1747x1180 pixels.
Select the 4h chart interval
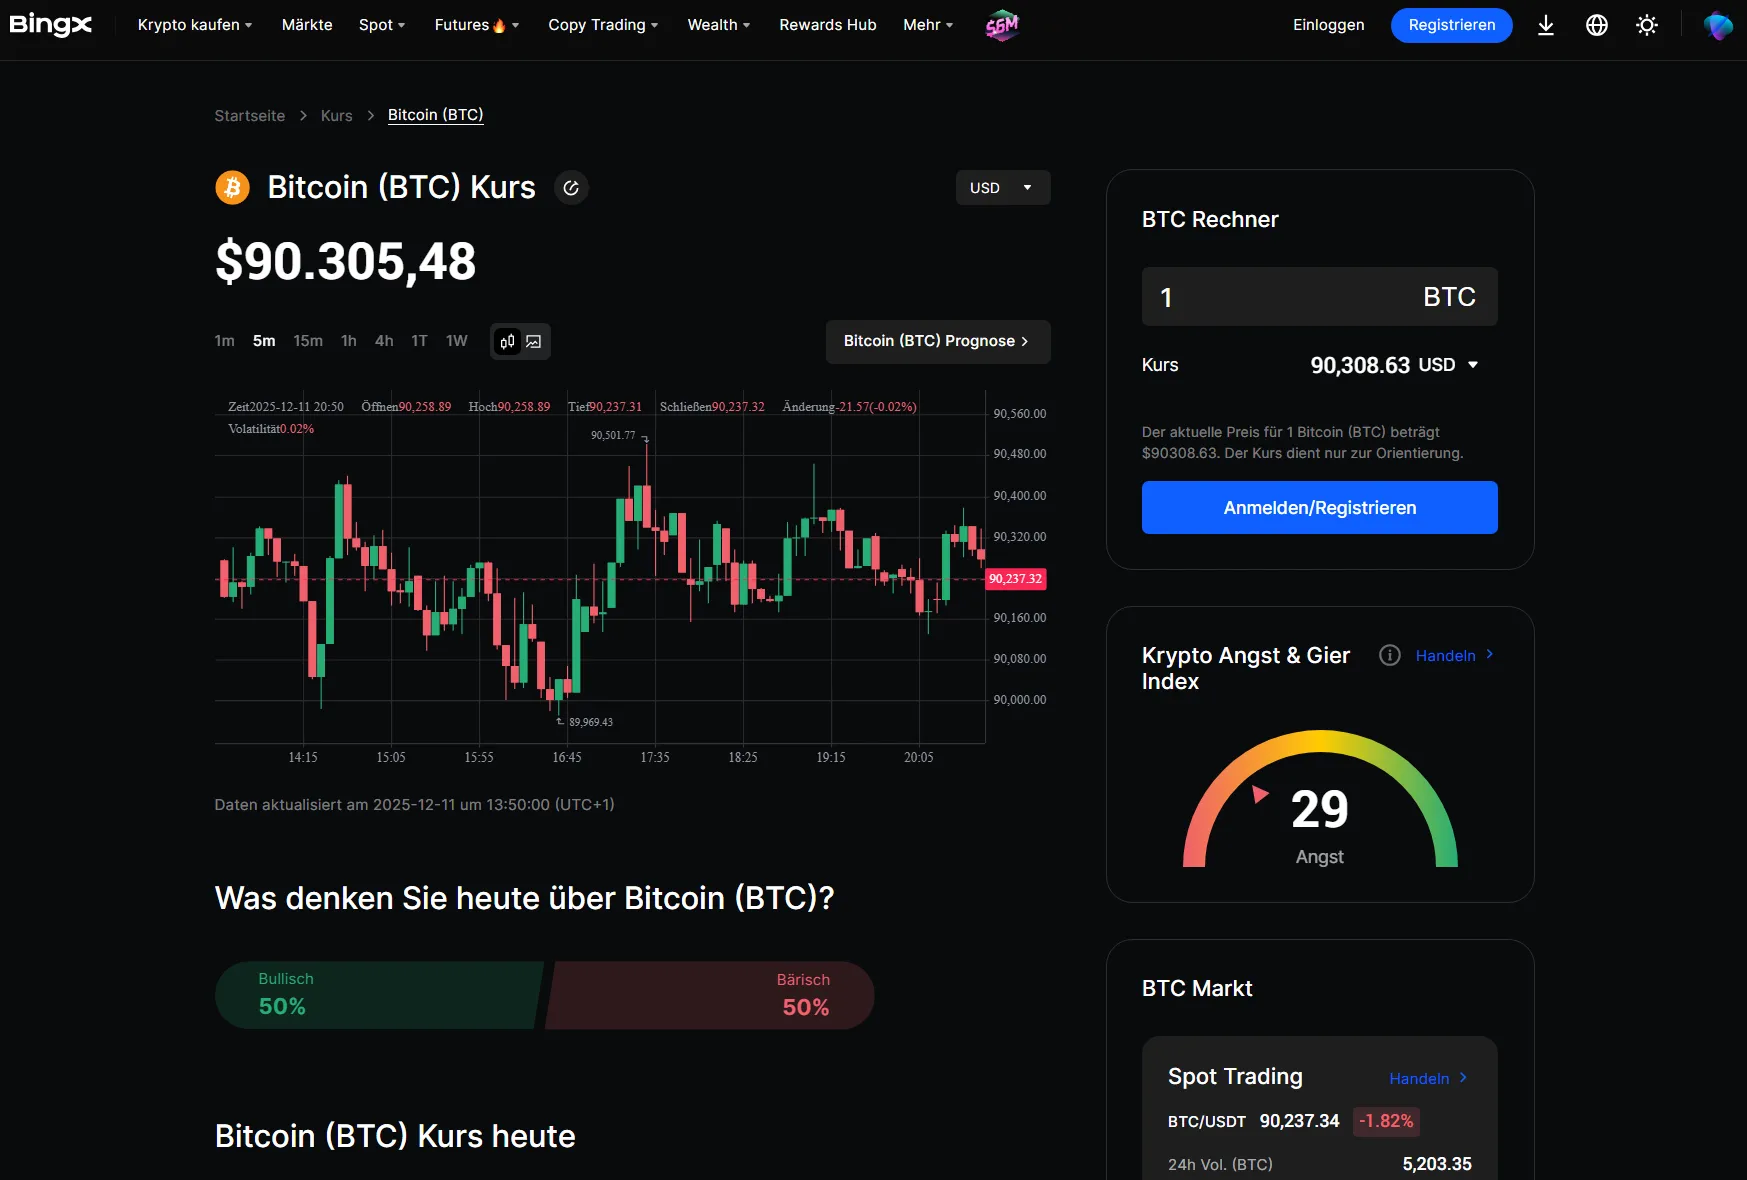coord(384,341)
